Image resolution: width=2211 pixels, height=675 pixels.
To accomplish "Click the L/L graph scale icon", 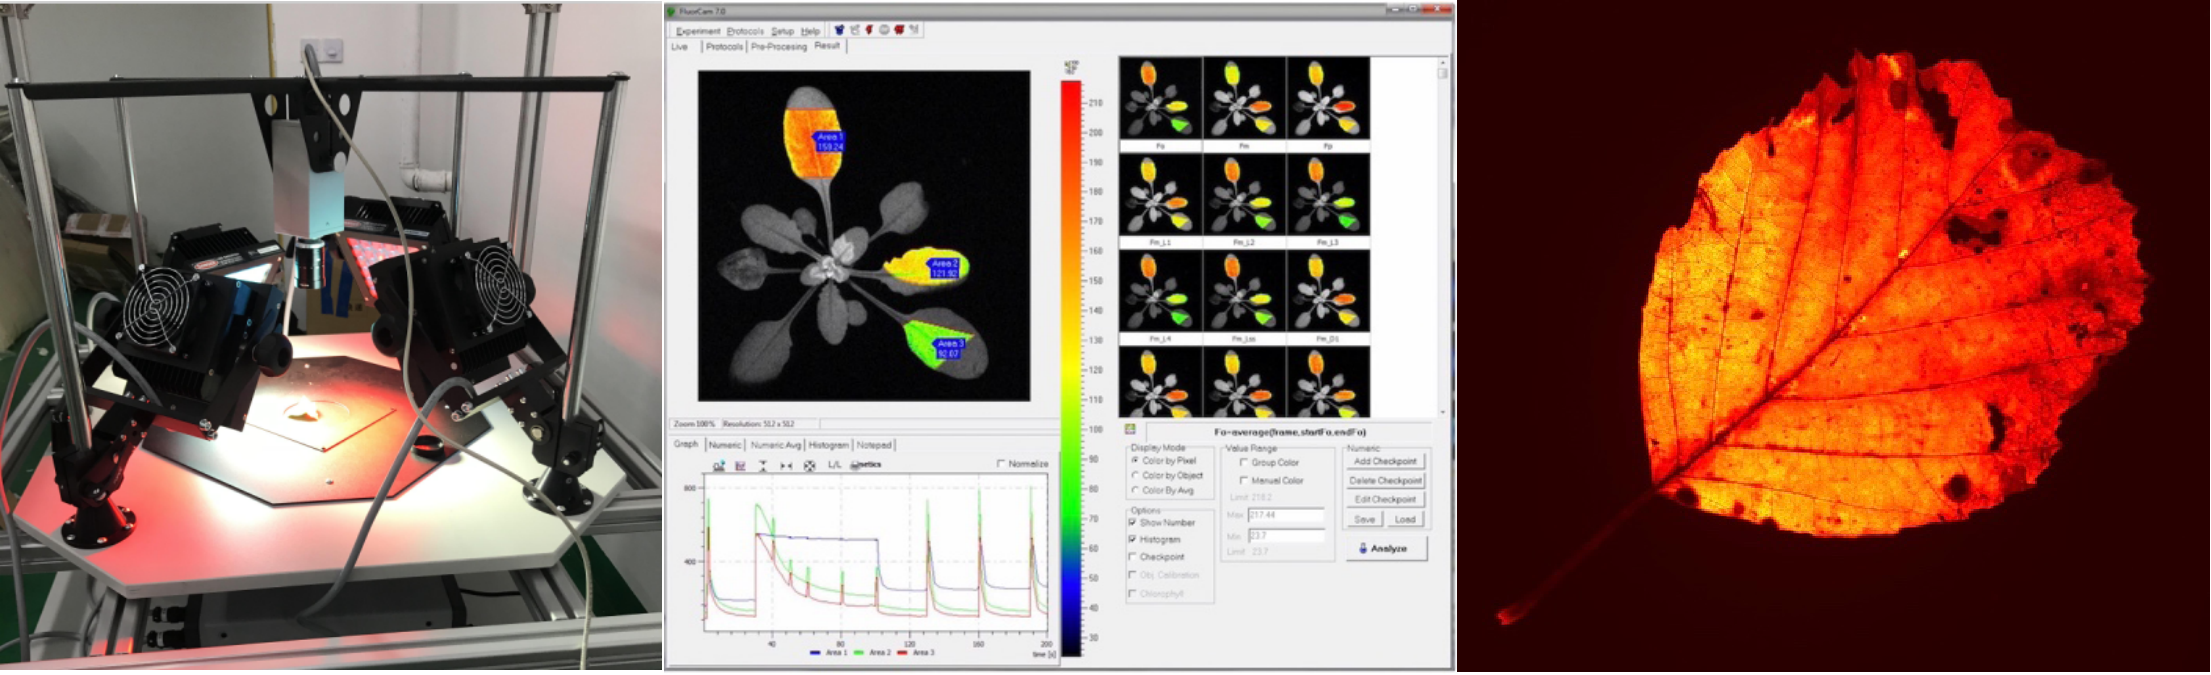I will (834, 465).
